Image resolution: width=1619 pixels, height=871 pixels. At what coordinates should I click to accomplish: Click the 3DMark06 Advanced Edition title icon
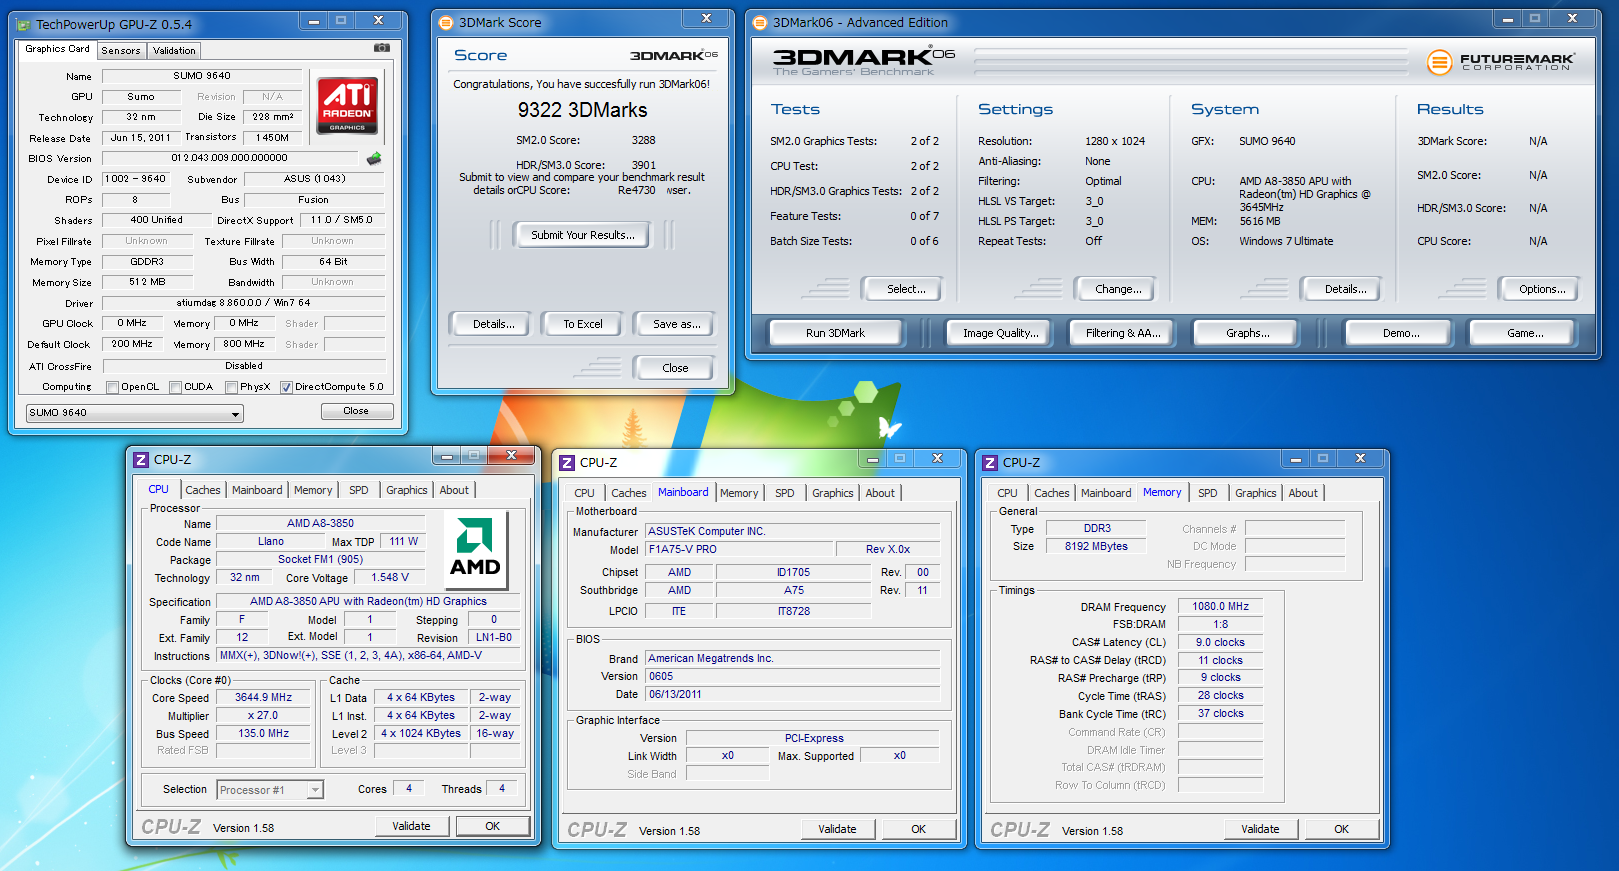[760, 22]
